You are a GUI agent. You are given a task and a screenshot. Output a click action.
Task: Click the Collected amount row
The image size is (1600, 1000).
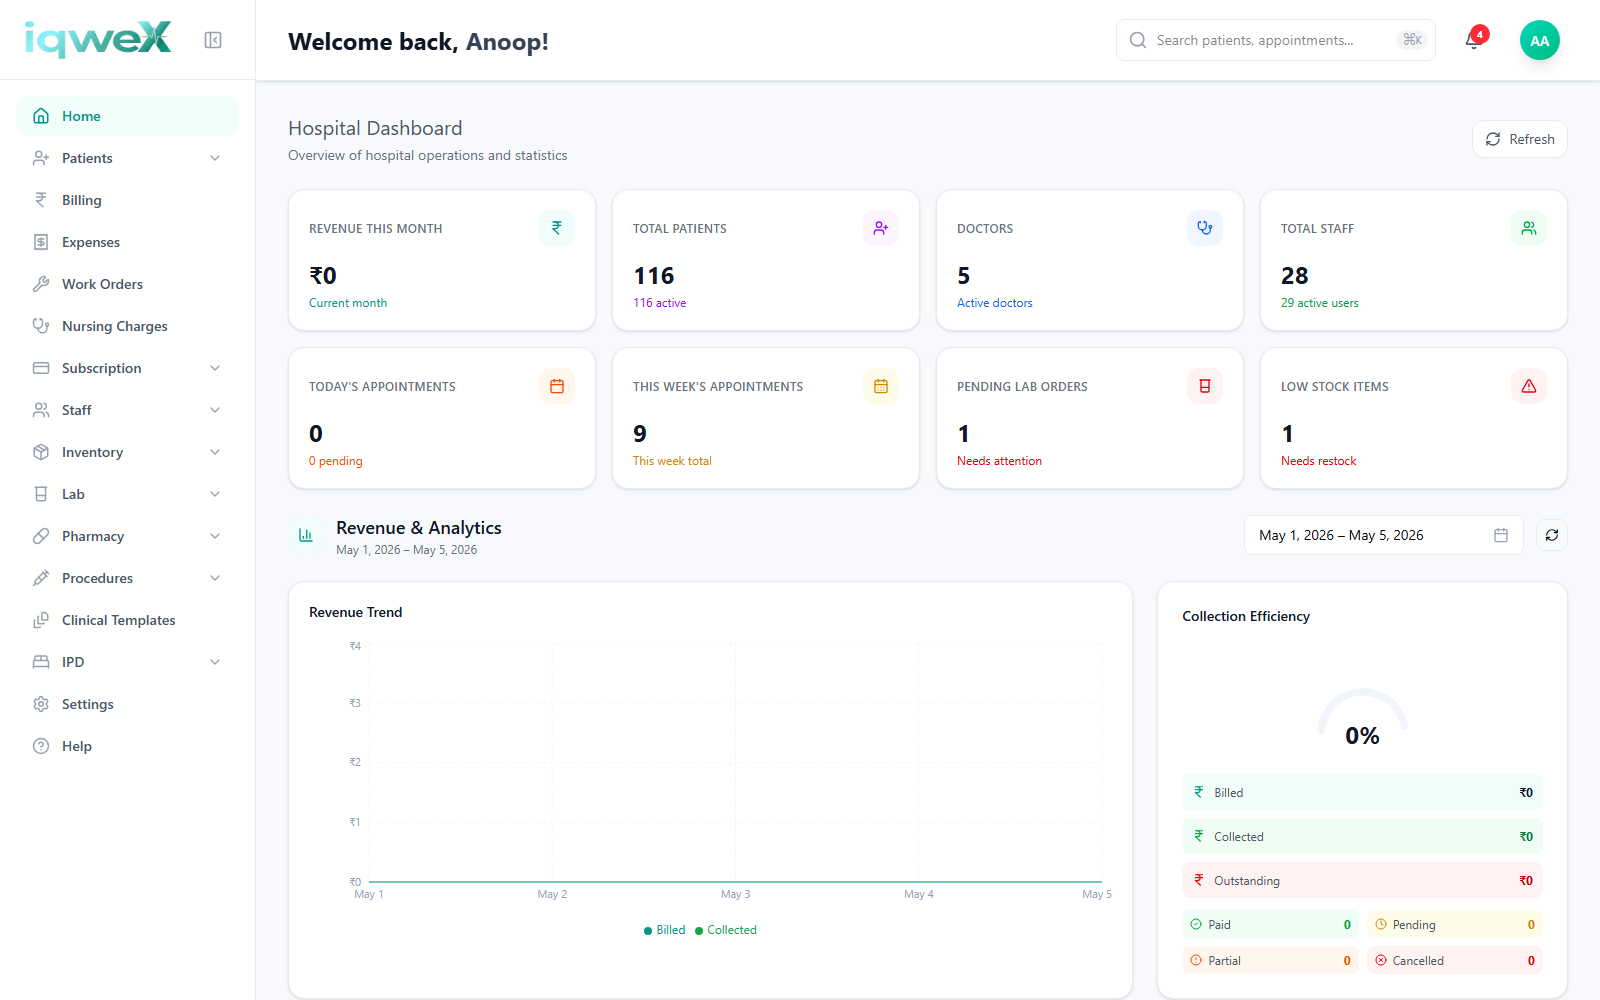(1362, 836)
